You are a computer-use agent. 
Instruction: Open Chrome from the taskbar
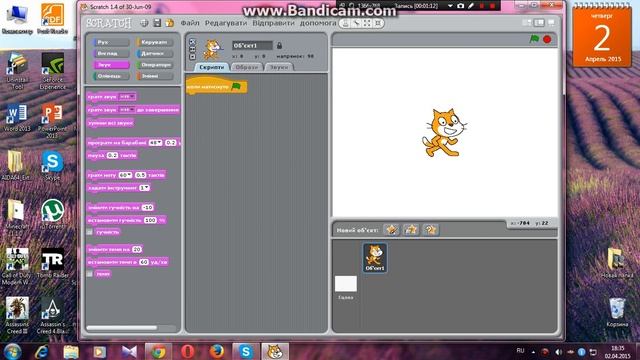coord(158,351)
